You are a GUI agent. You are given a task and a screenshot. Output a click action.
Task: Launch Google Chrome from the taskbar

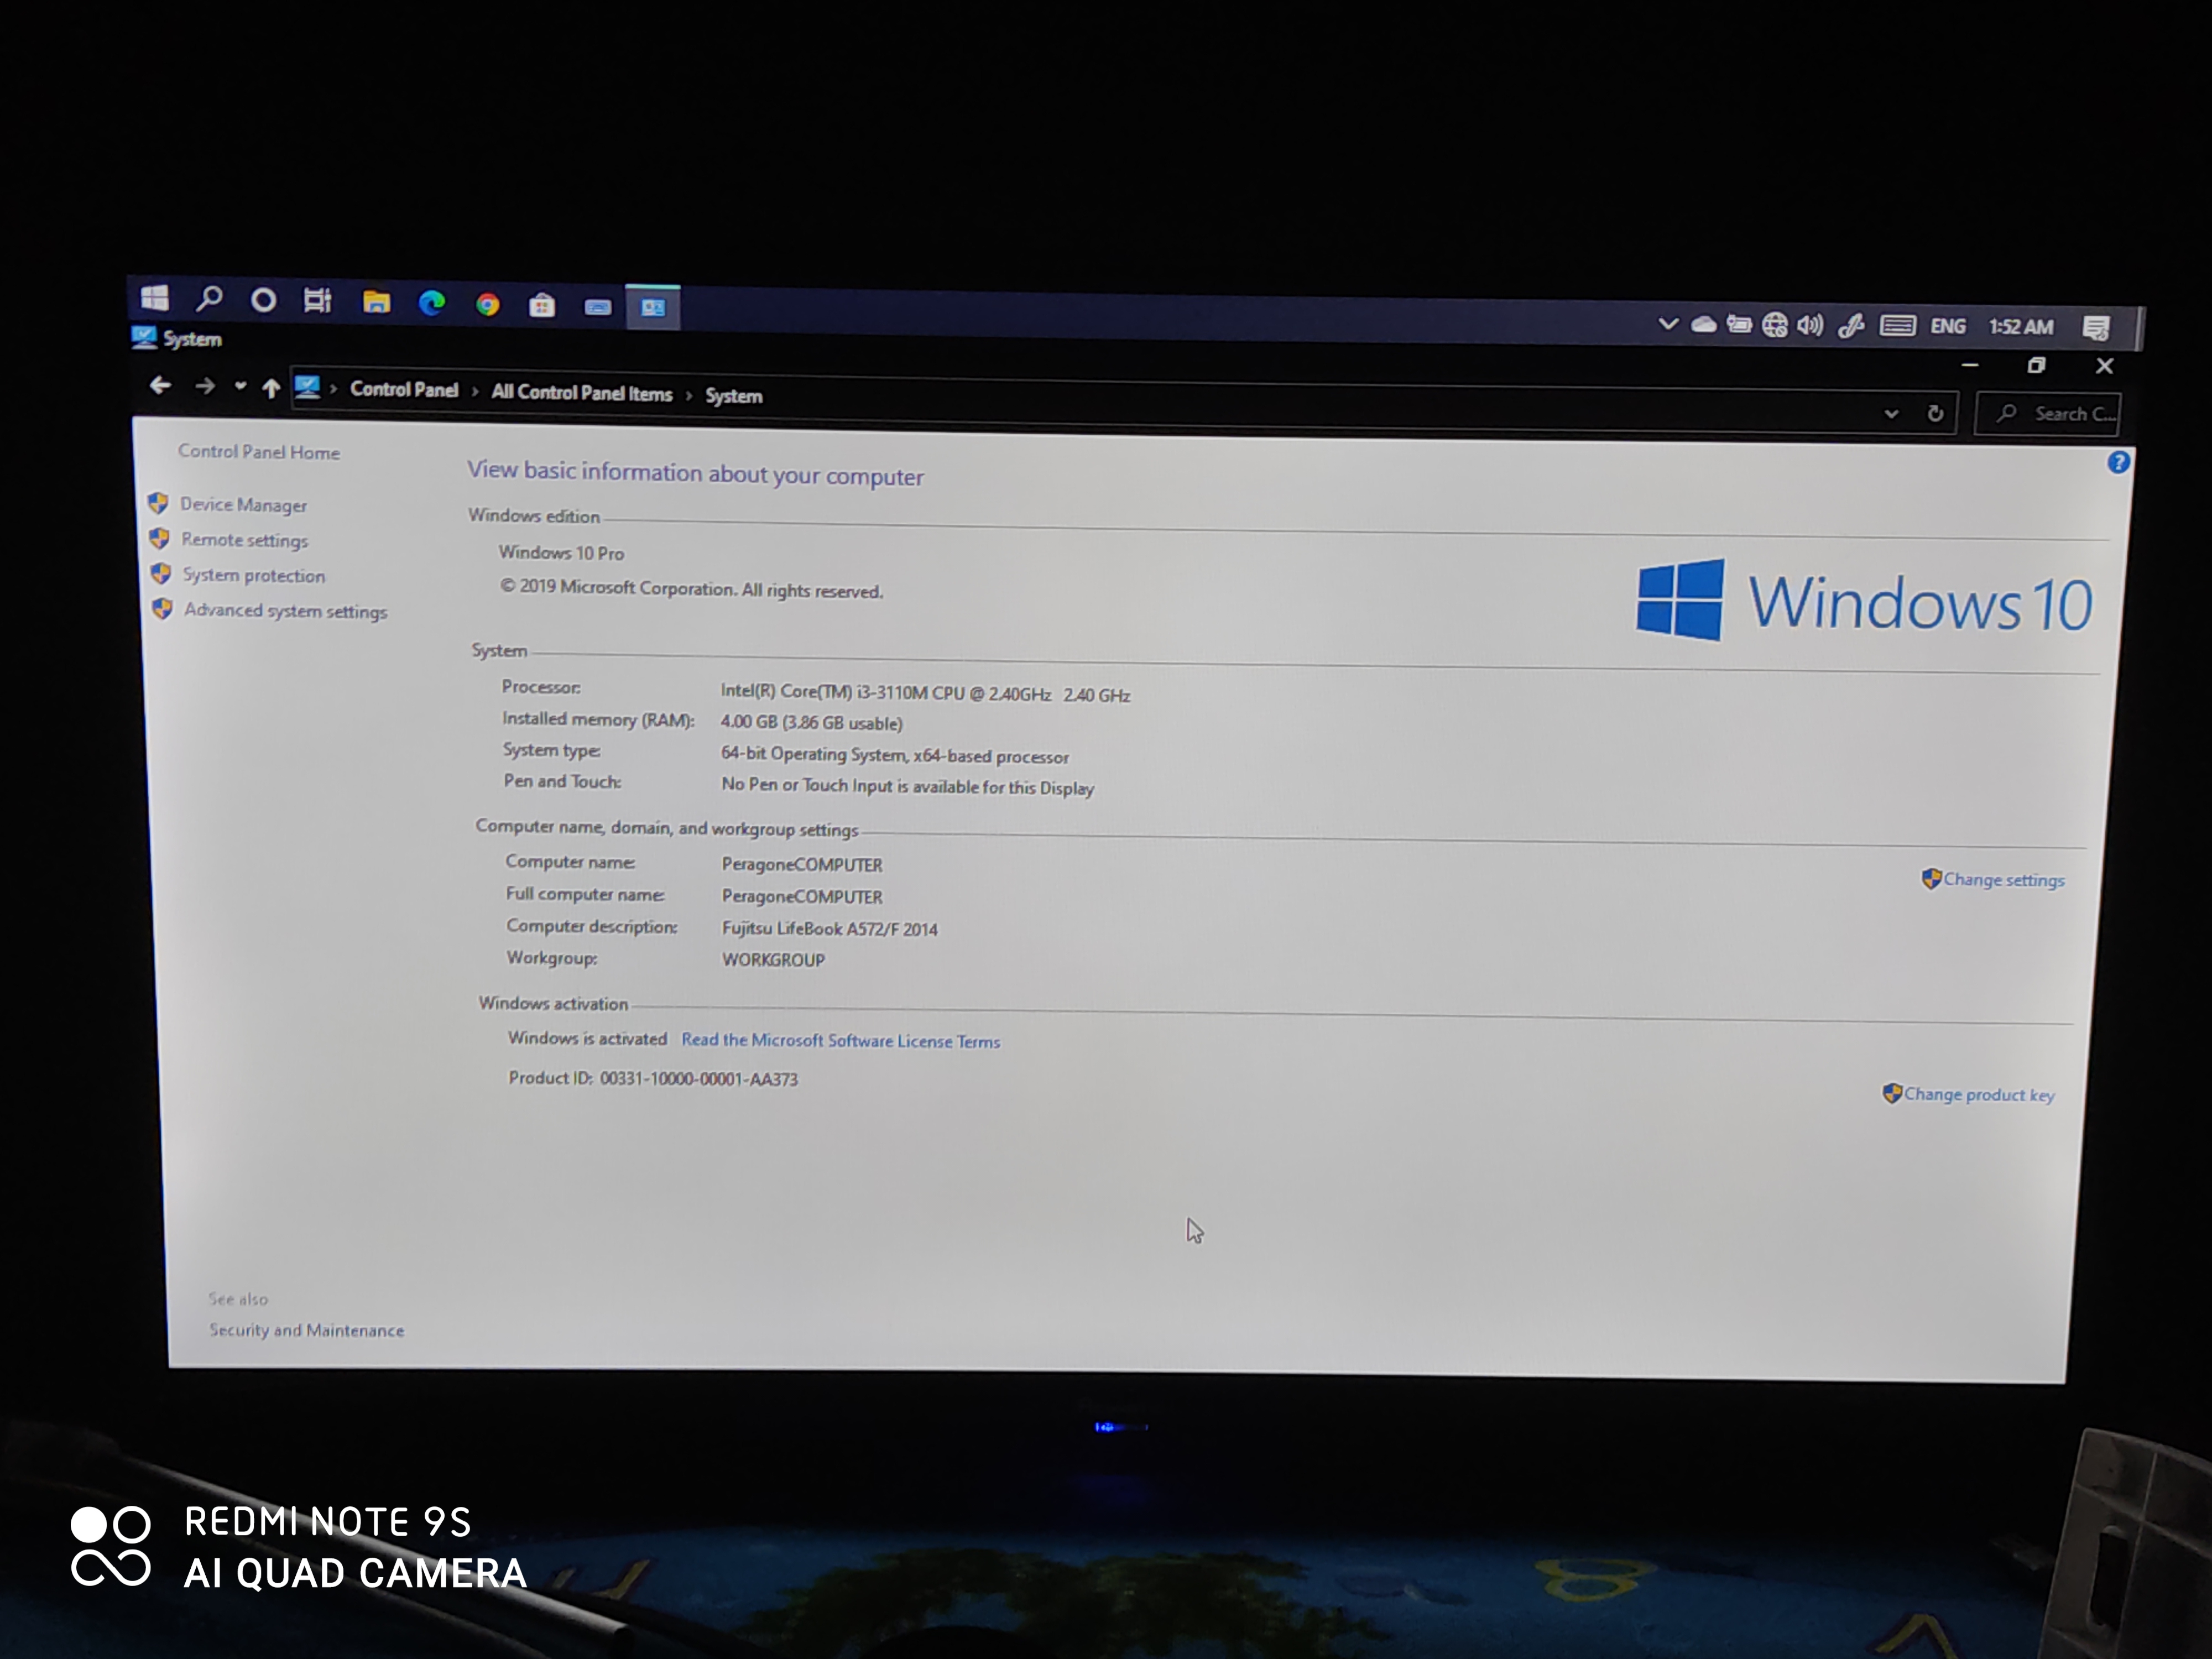coord(488,305)
